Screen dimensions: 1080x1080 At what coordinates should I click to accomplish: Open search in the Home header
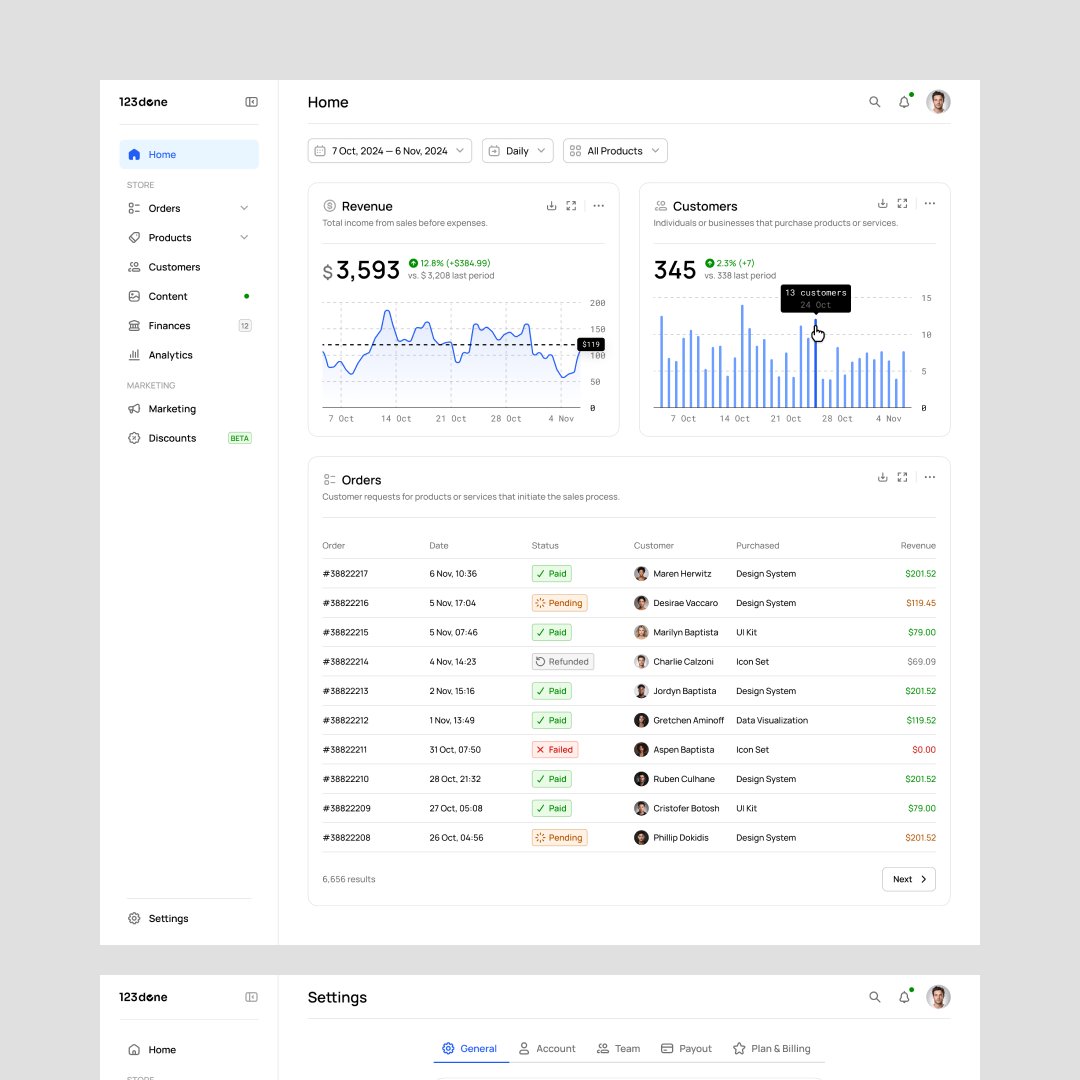(874, 102)
